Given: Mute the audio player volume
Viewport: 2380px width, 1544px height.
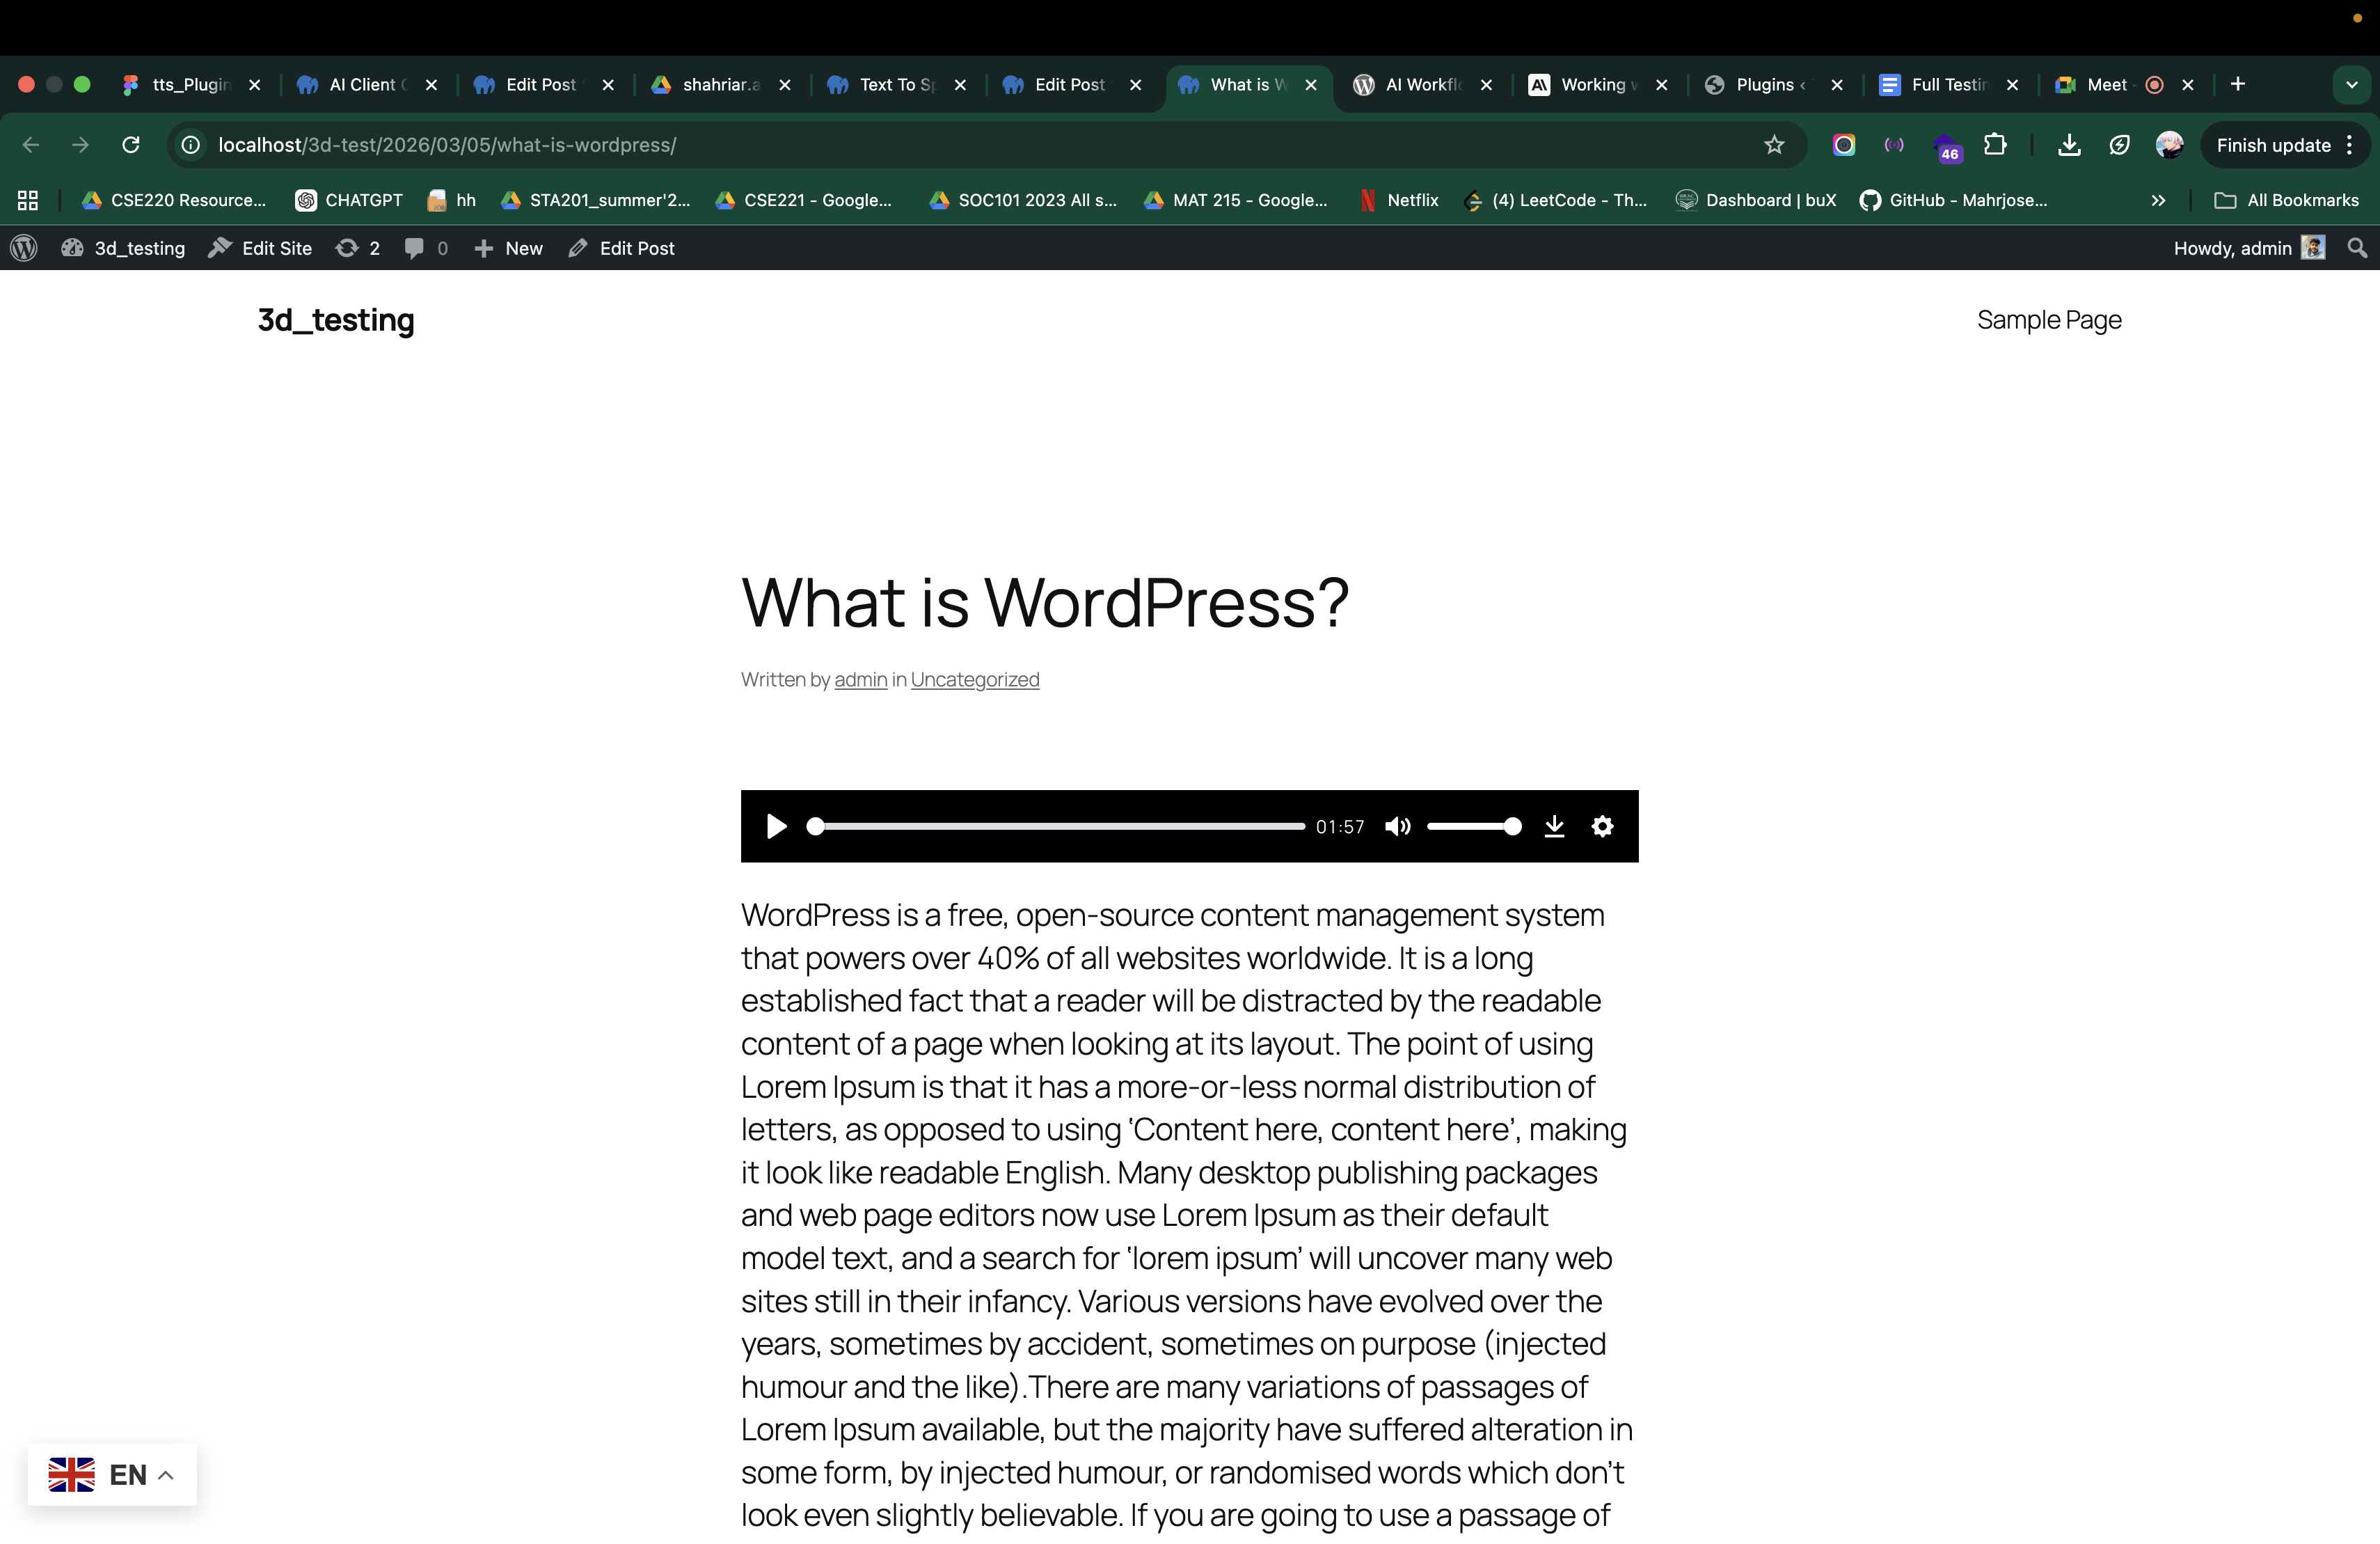Looking at the screenshot, I should point(1397,826).
